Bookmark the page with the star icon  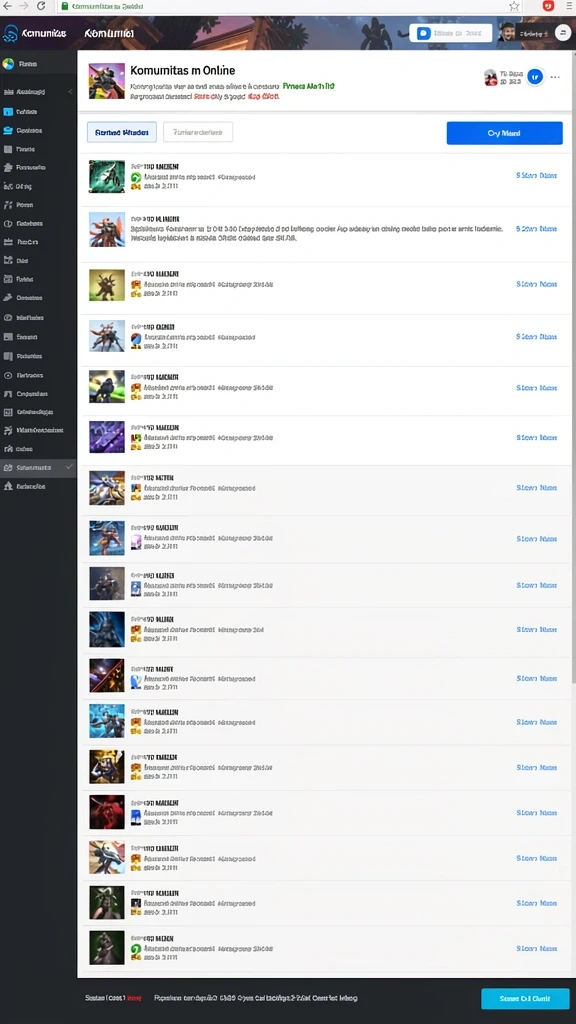[x=514, y=6]
